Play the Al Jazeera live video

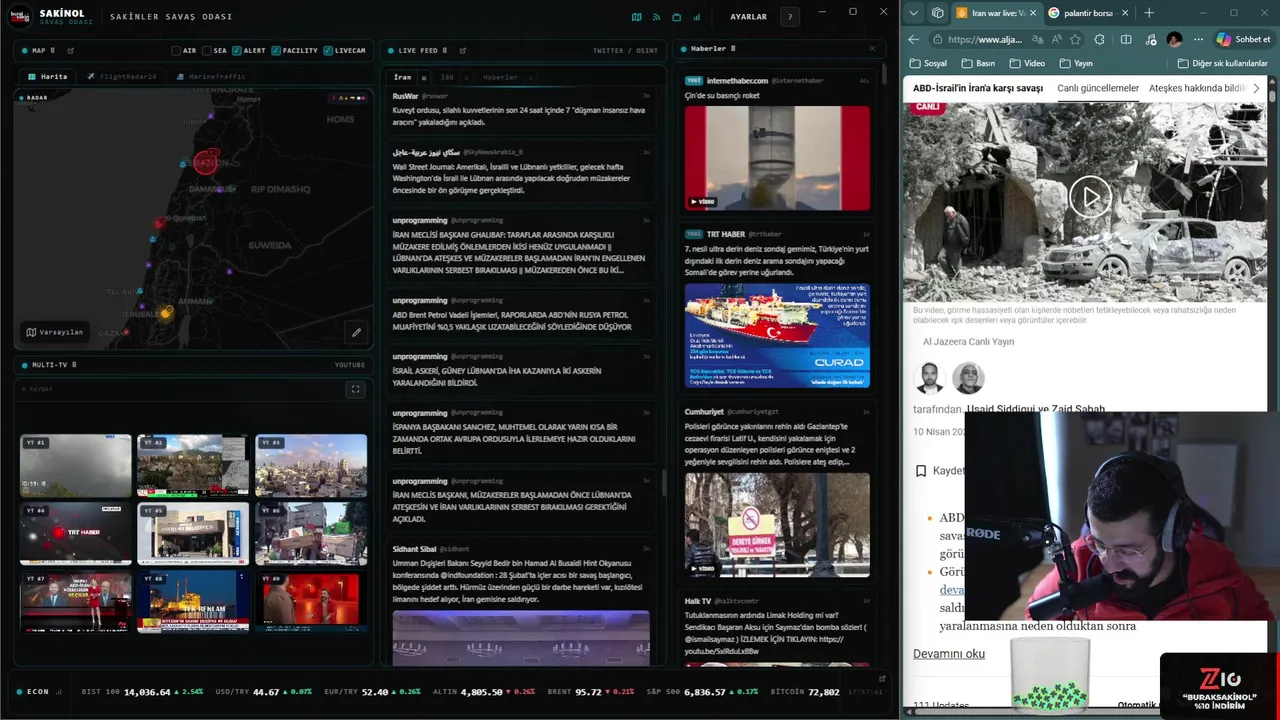point(1090,197)
